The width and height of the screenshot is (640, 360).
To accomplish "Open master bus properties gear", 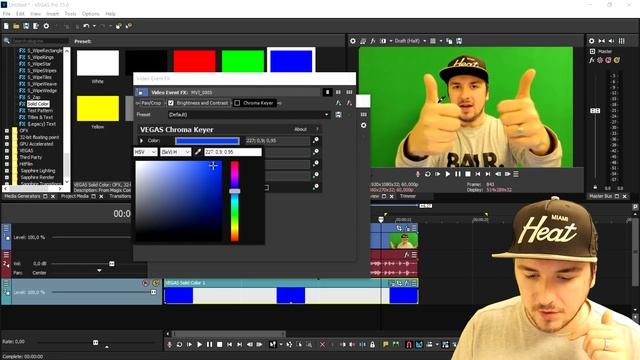I will pos(591,41).
